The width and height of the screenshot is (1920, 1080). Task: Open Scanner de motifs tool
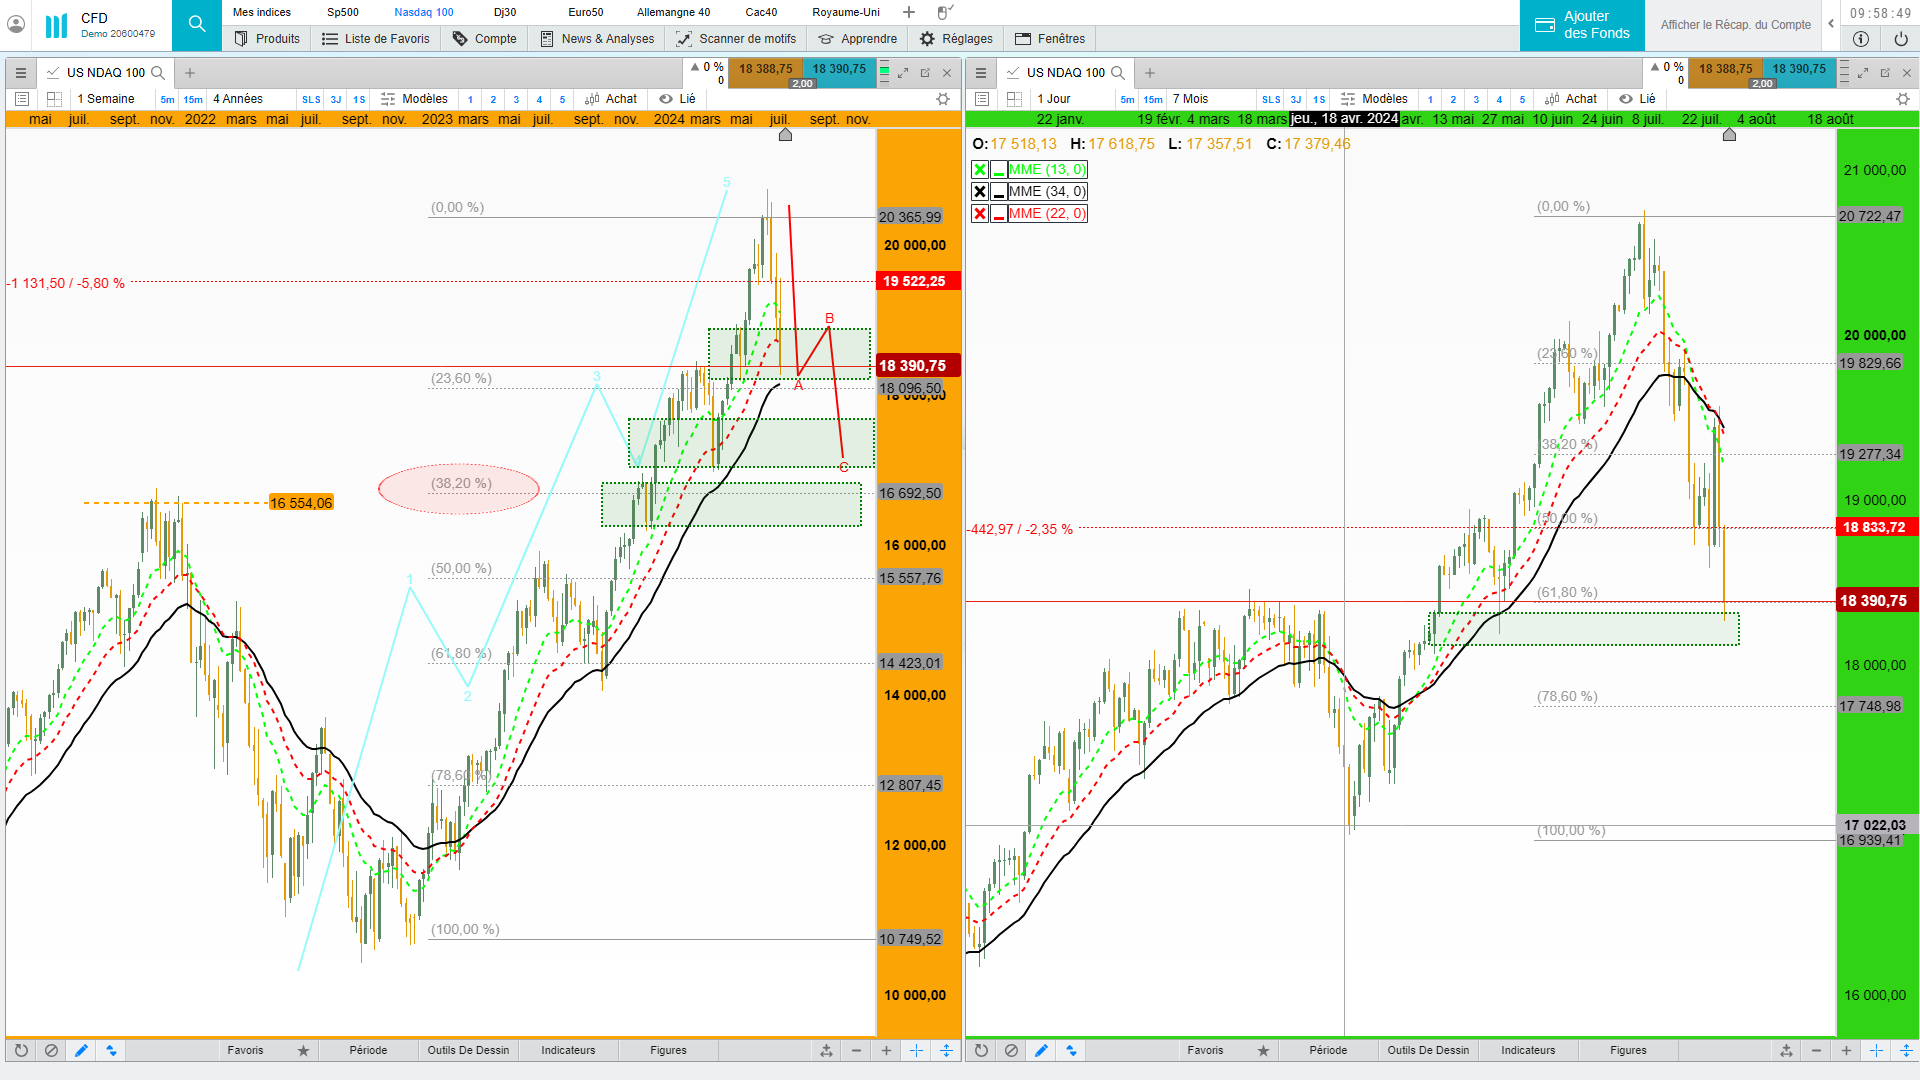pyautogui.click(x=736, y=39)
